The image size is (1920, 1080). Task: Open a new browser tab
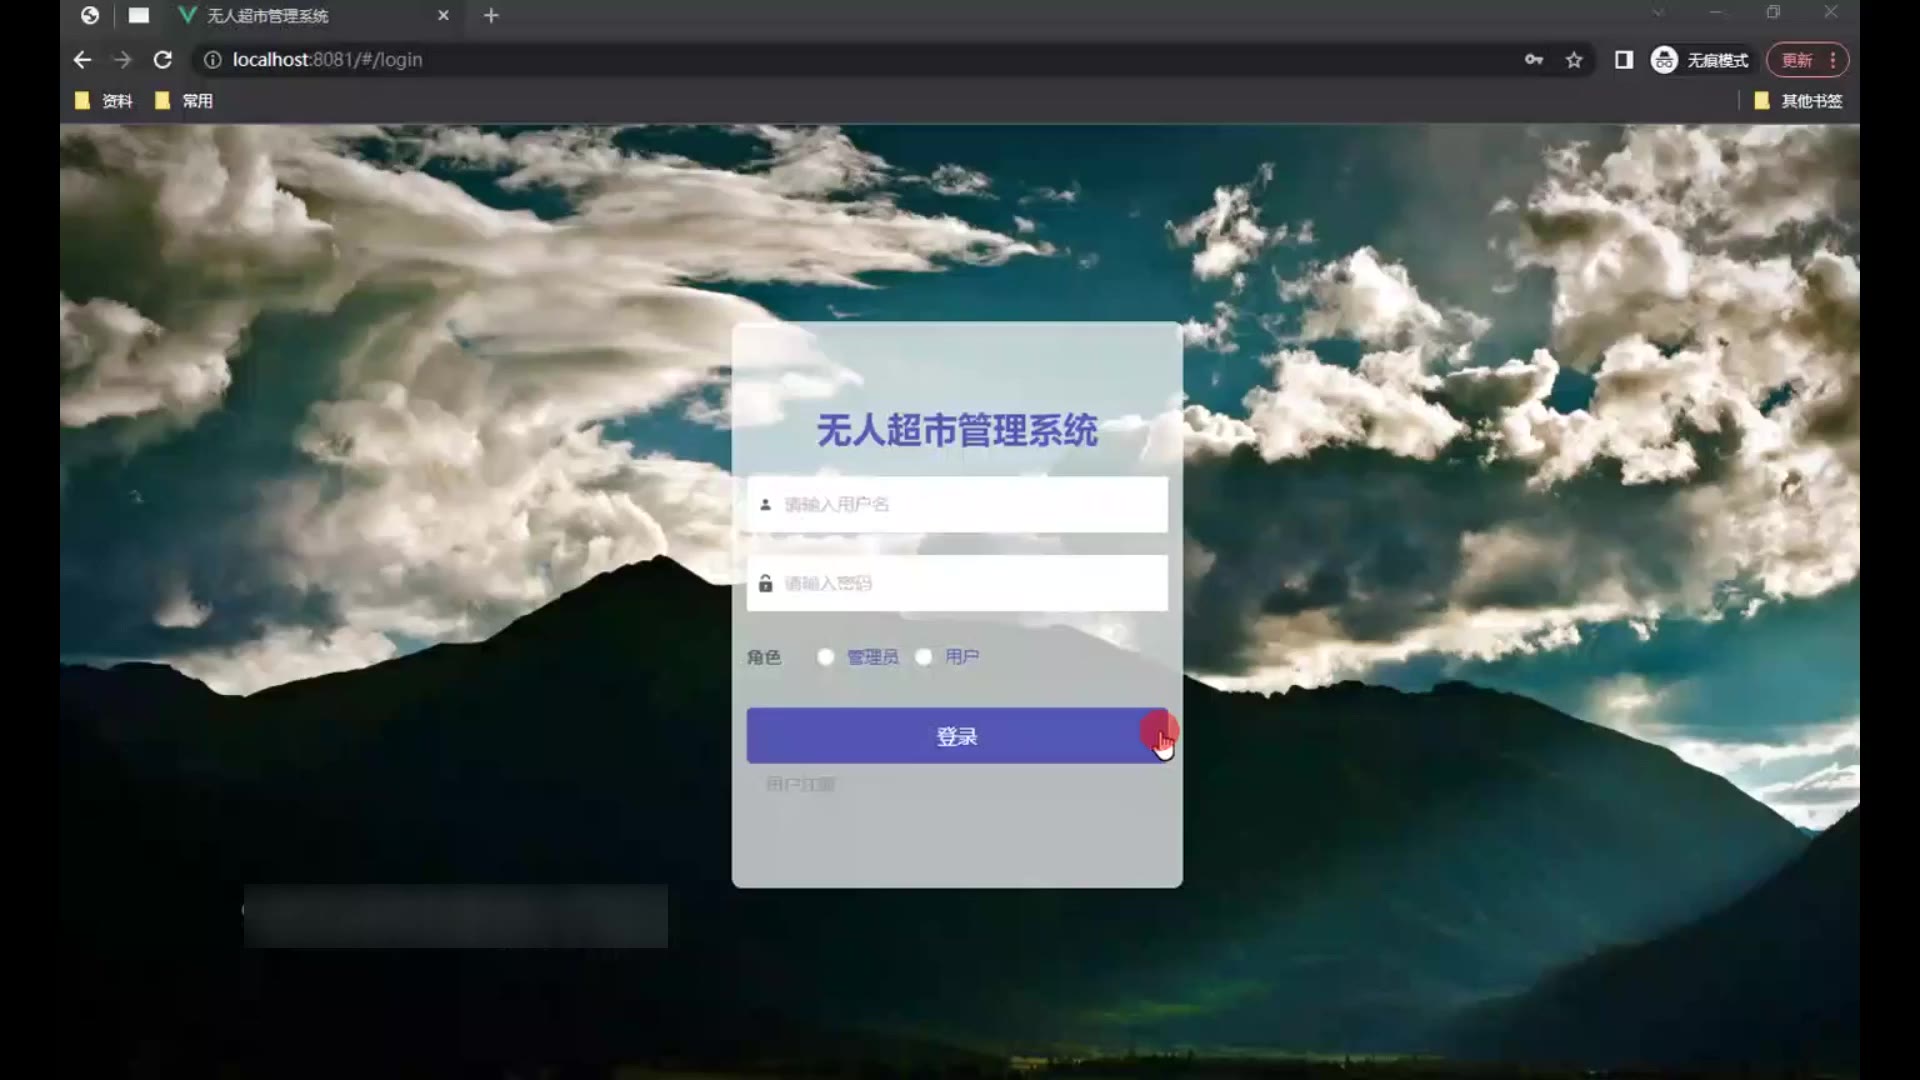491,16
